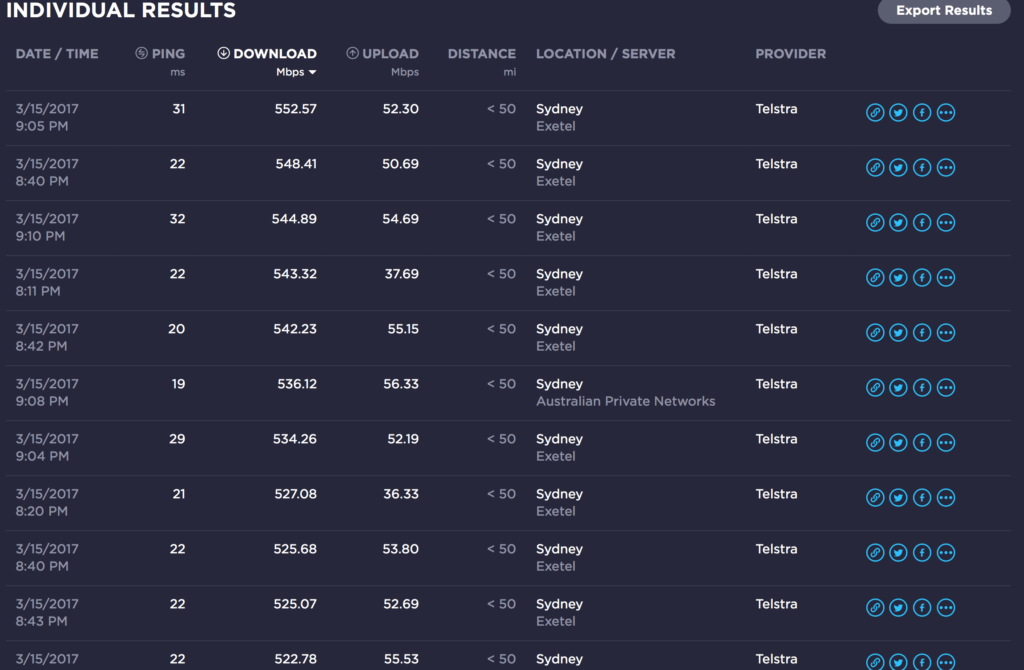Open more options for the 548.41 Mbps result
Image resolution: width=1024 pixels, height=670 pixels.
946,167
